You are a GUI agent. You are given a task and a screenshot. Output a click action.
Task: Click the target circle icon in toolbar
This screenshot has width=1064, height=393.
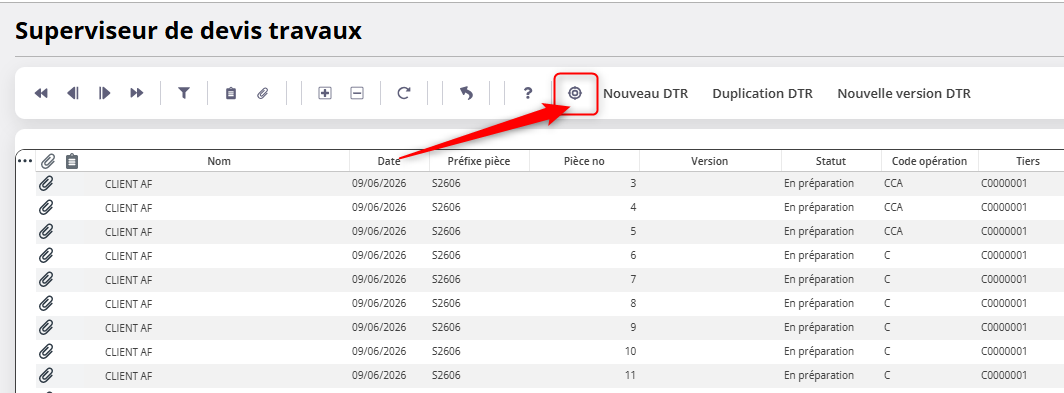pos(575,94)
